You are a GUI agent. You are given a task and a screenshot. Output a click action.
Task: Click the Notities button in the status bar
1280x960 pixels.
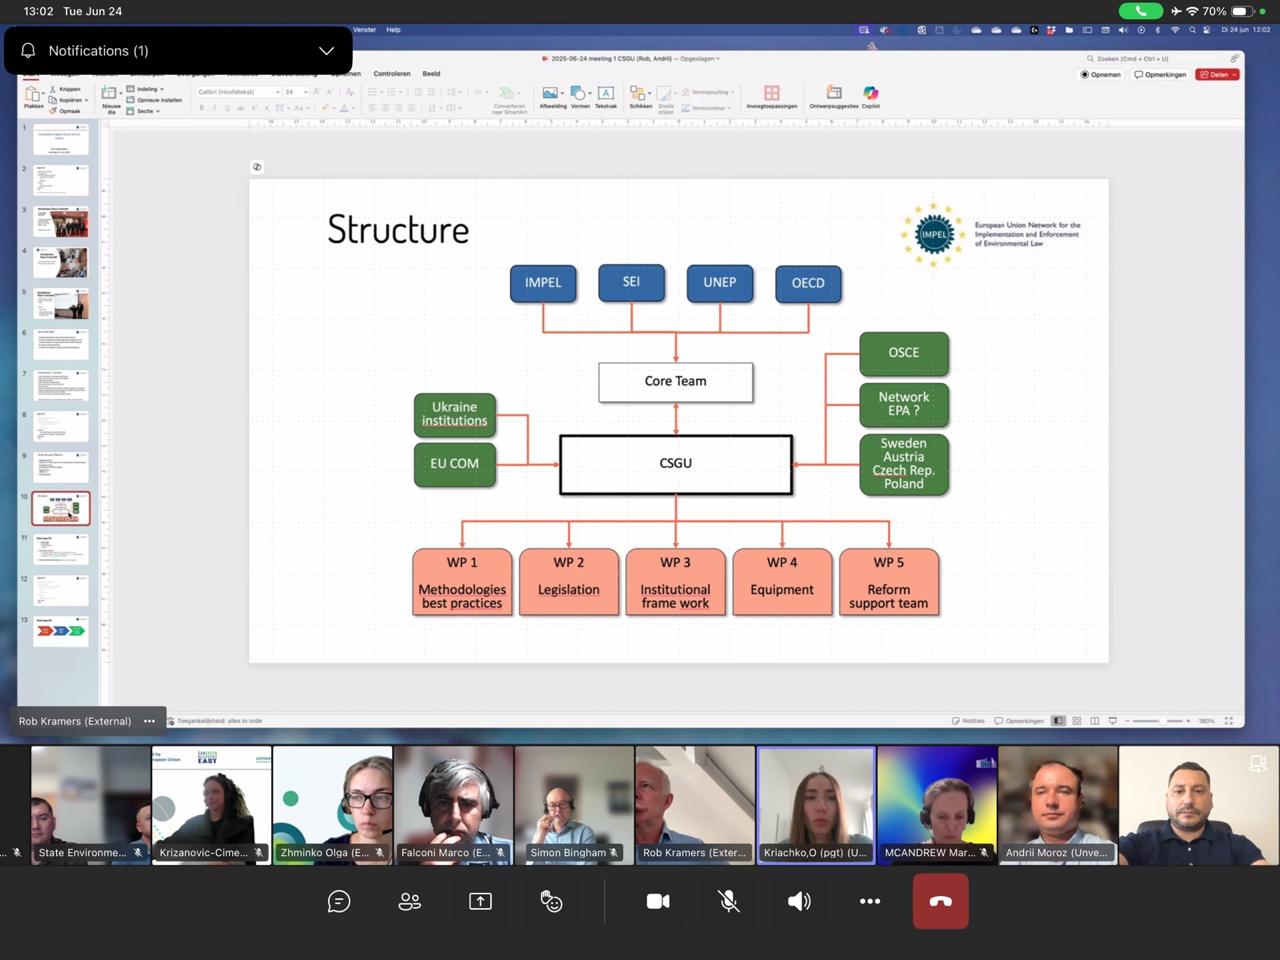pos(969,721)
